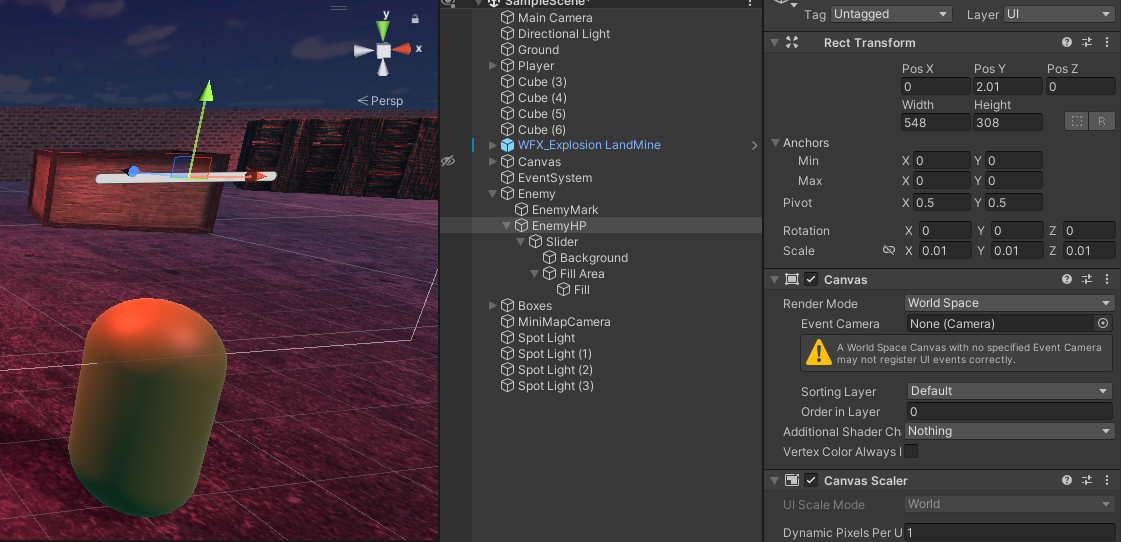This screenshot has width=1121, height=542.
Task: Collapse the Rect Transform component header
Action: 775,42
